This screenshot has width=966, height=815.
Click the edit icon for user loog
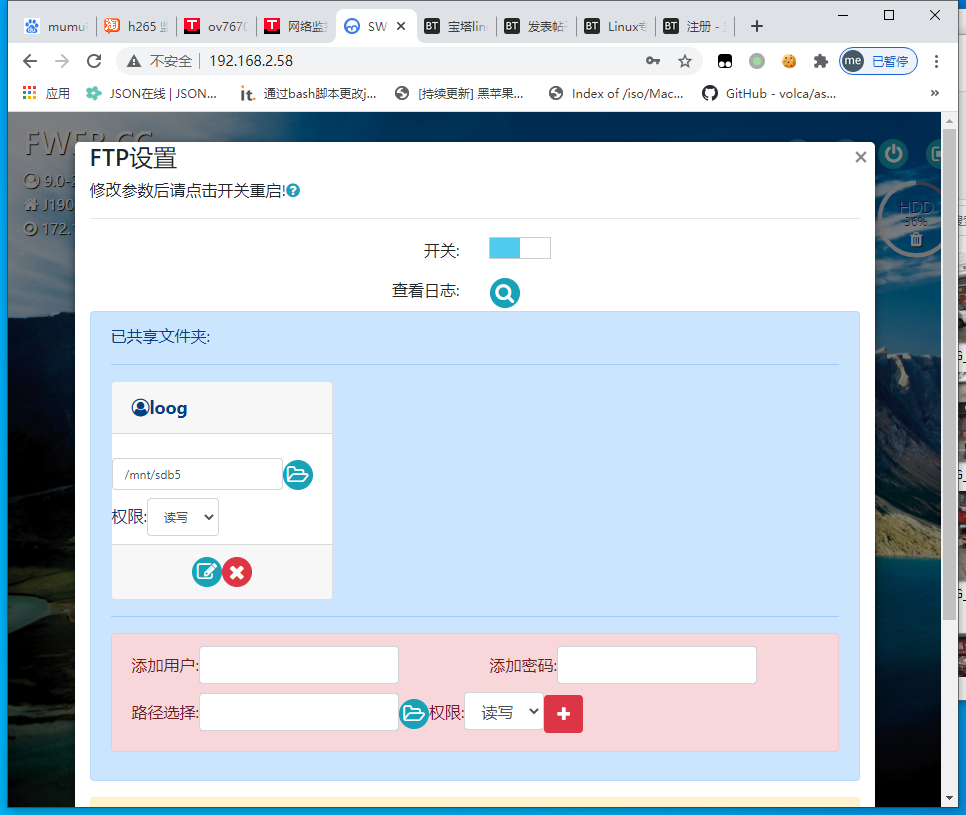207,572
